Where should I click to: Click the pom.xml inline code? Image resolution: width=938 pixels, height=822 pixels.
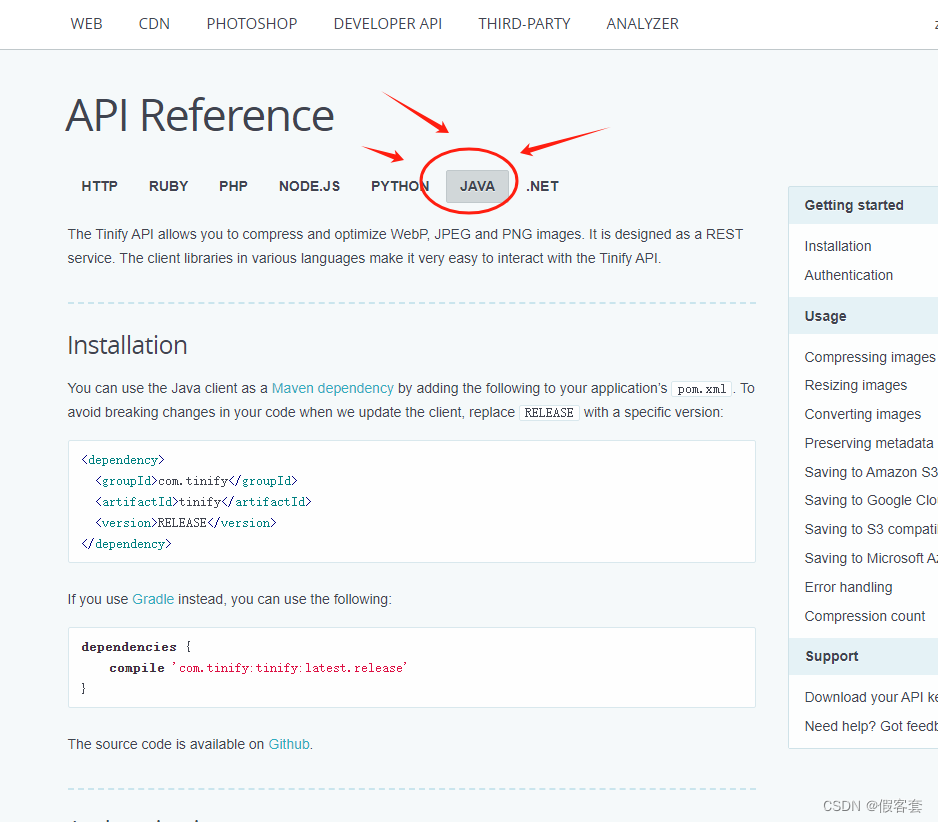pos(702,389)
